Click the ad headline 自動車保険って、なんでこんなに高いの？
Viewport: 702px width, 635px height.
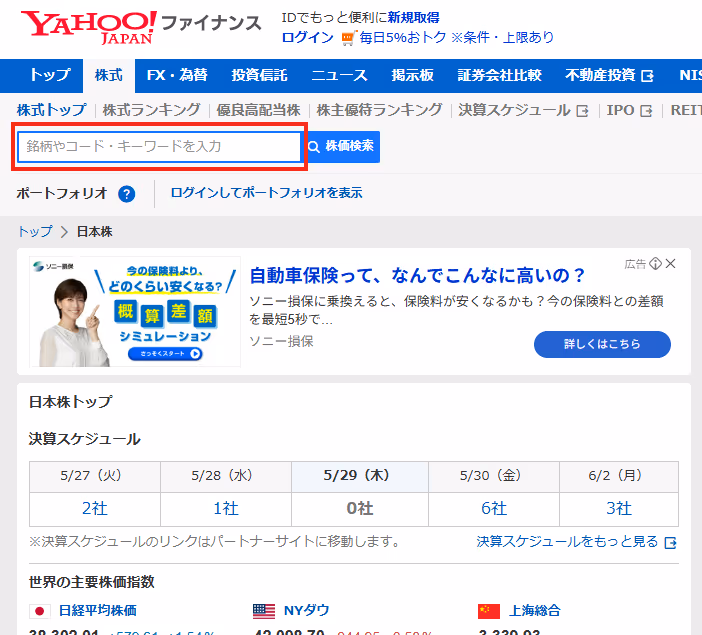point(417,275)
